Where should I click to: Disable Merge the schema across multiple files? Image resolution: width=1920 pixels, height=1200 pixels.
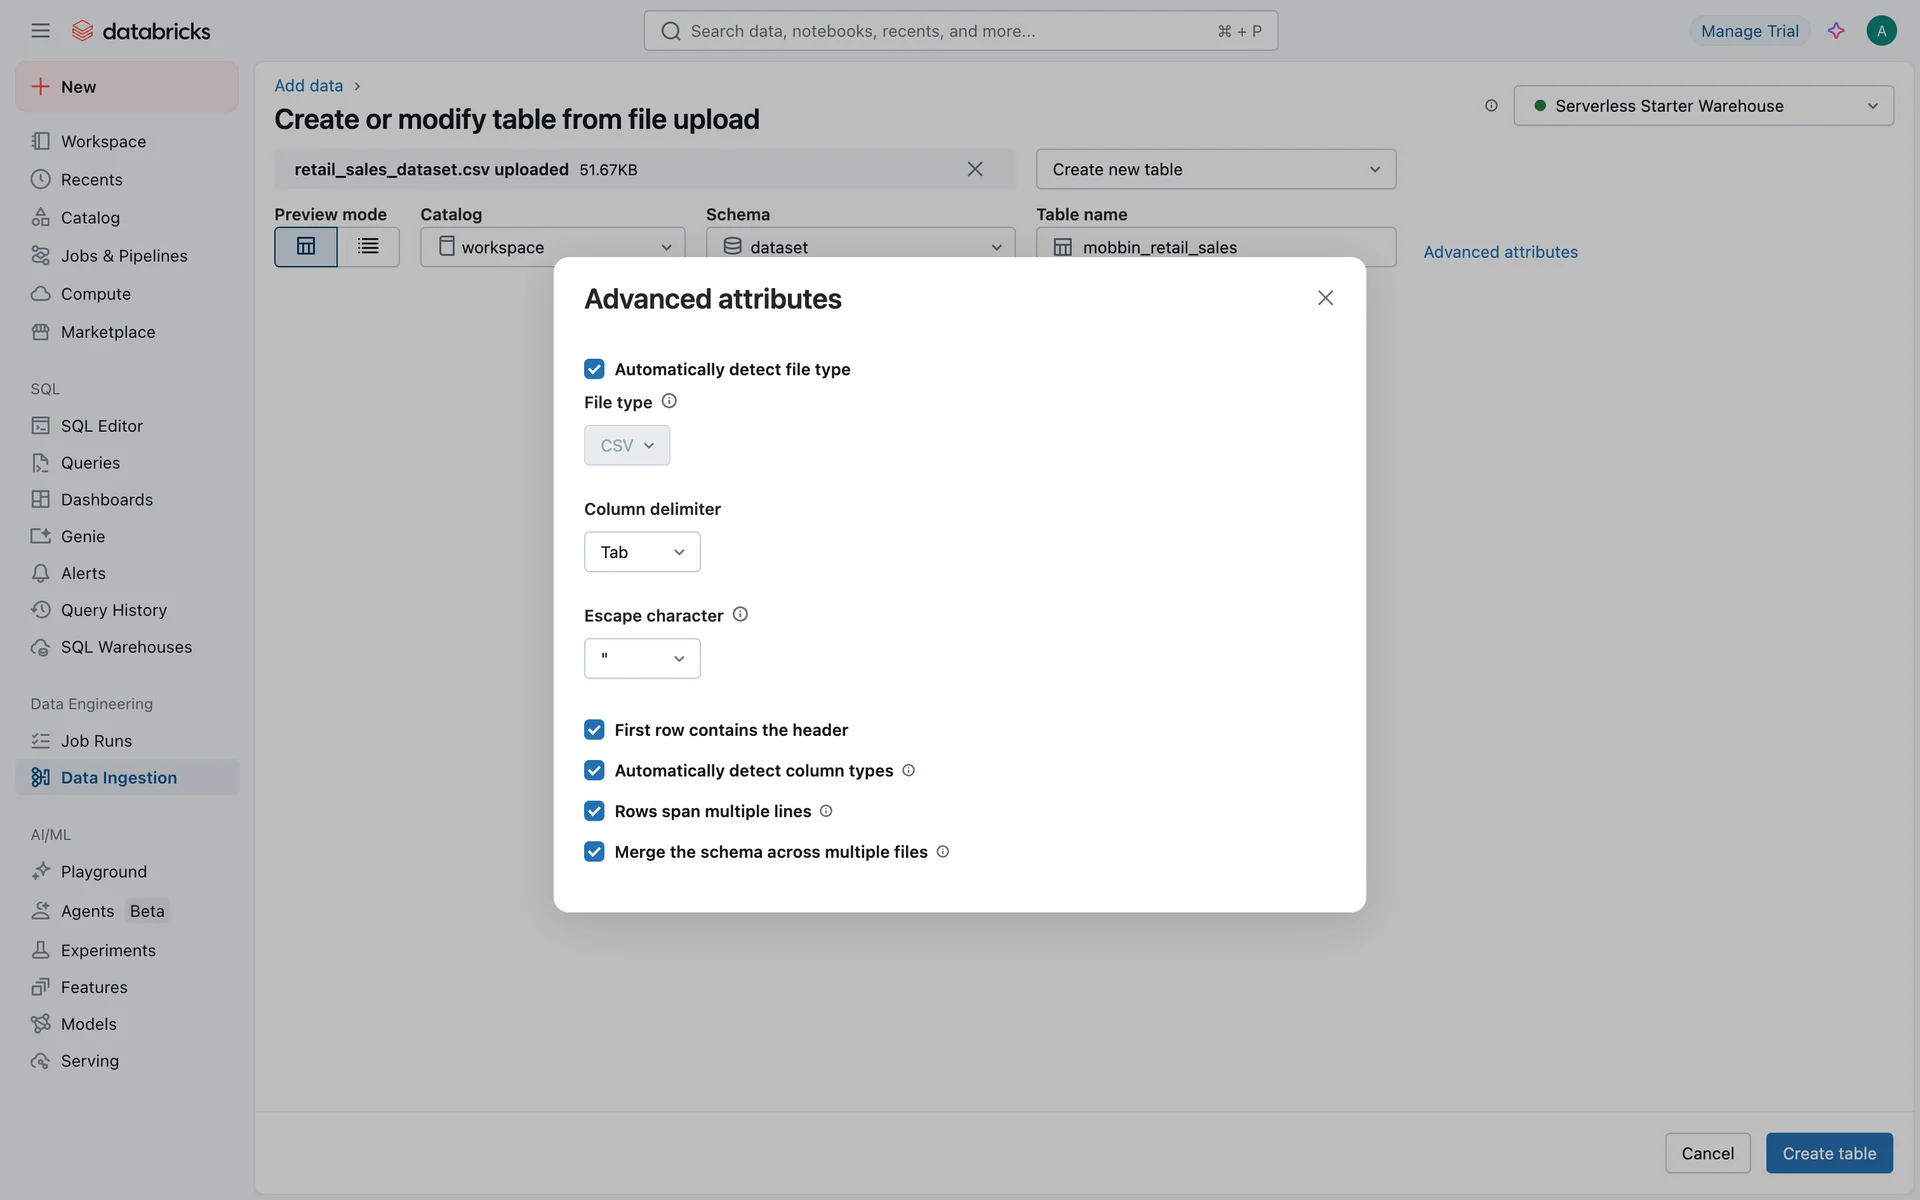(x=594, y=852)
